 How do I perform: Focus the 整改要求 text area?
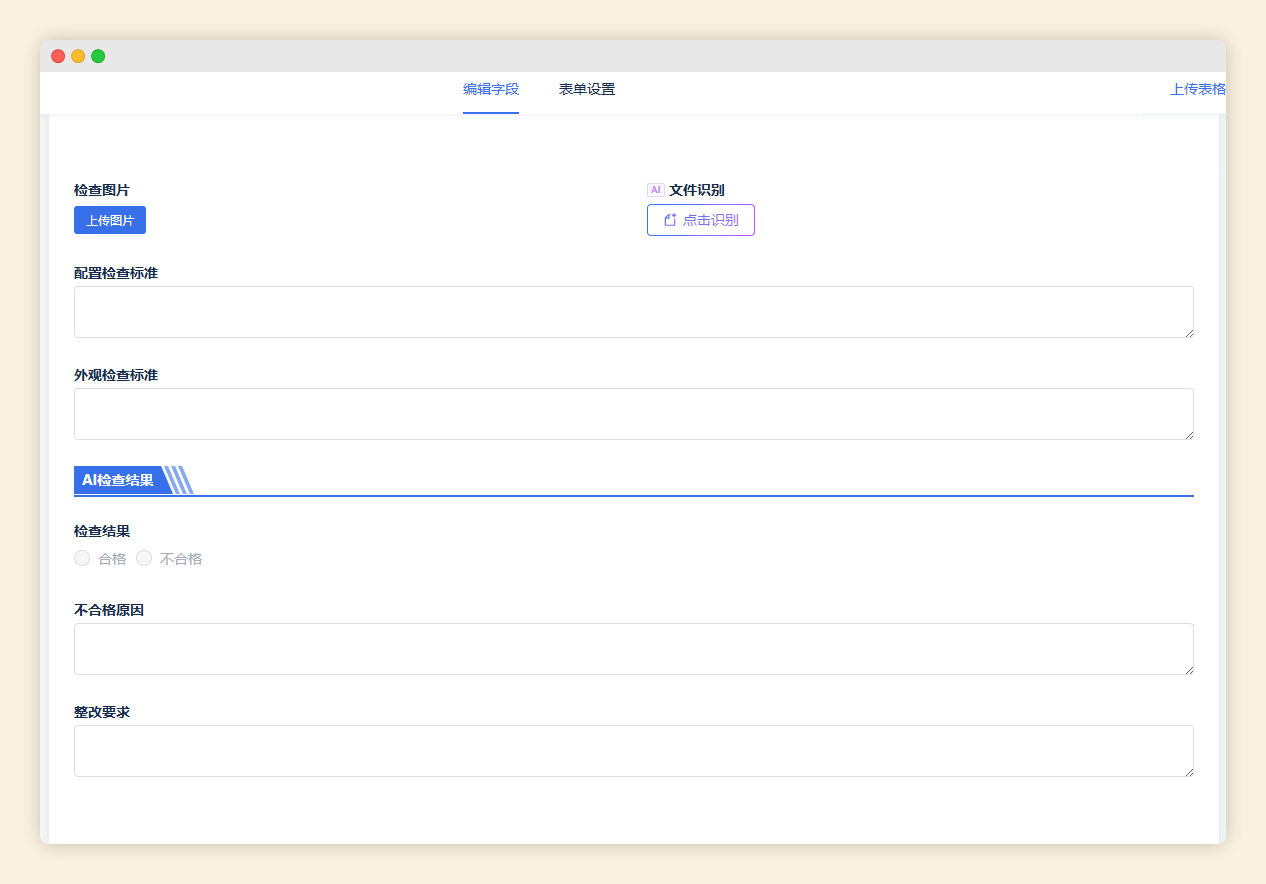[634, 751]
